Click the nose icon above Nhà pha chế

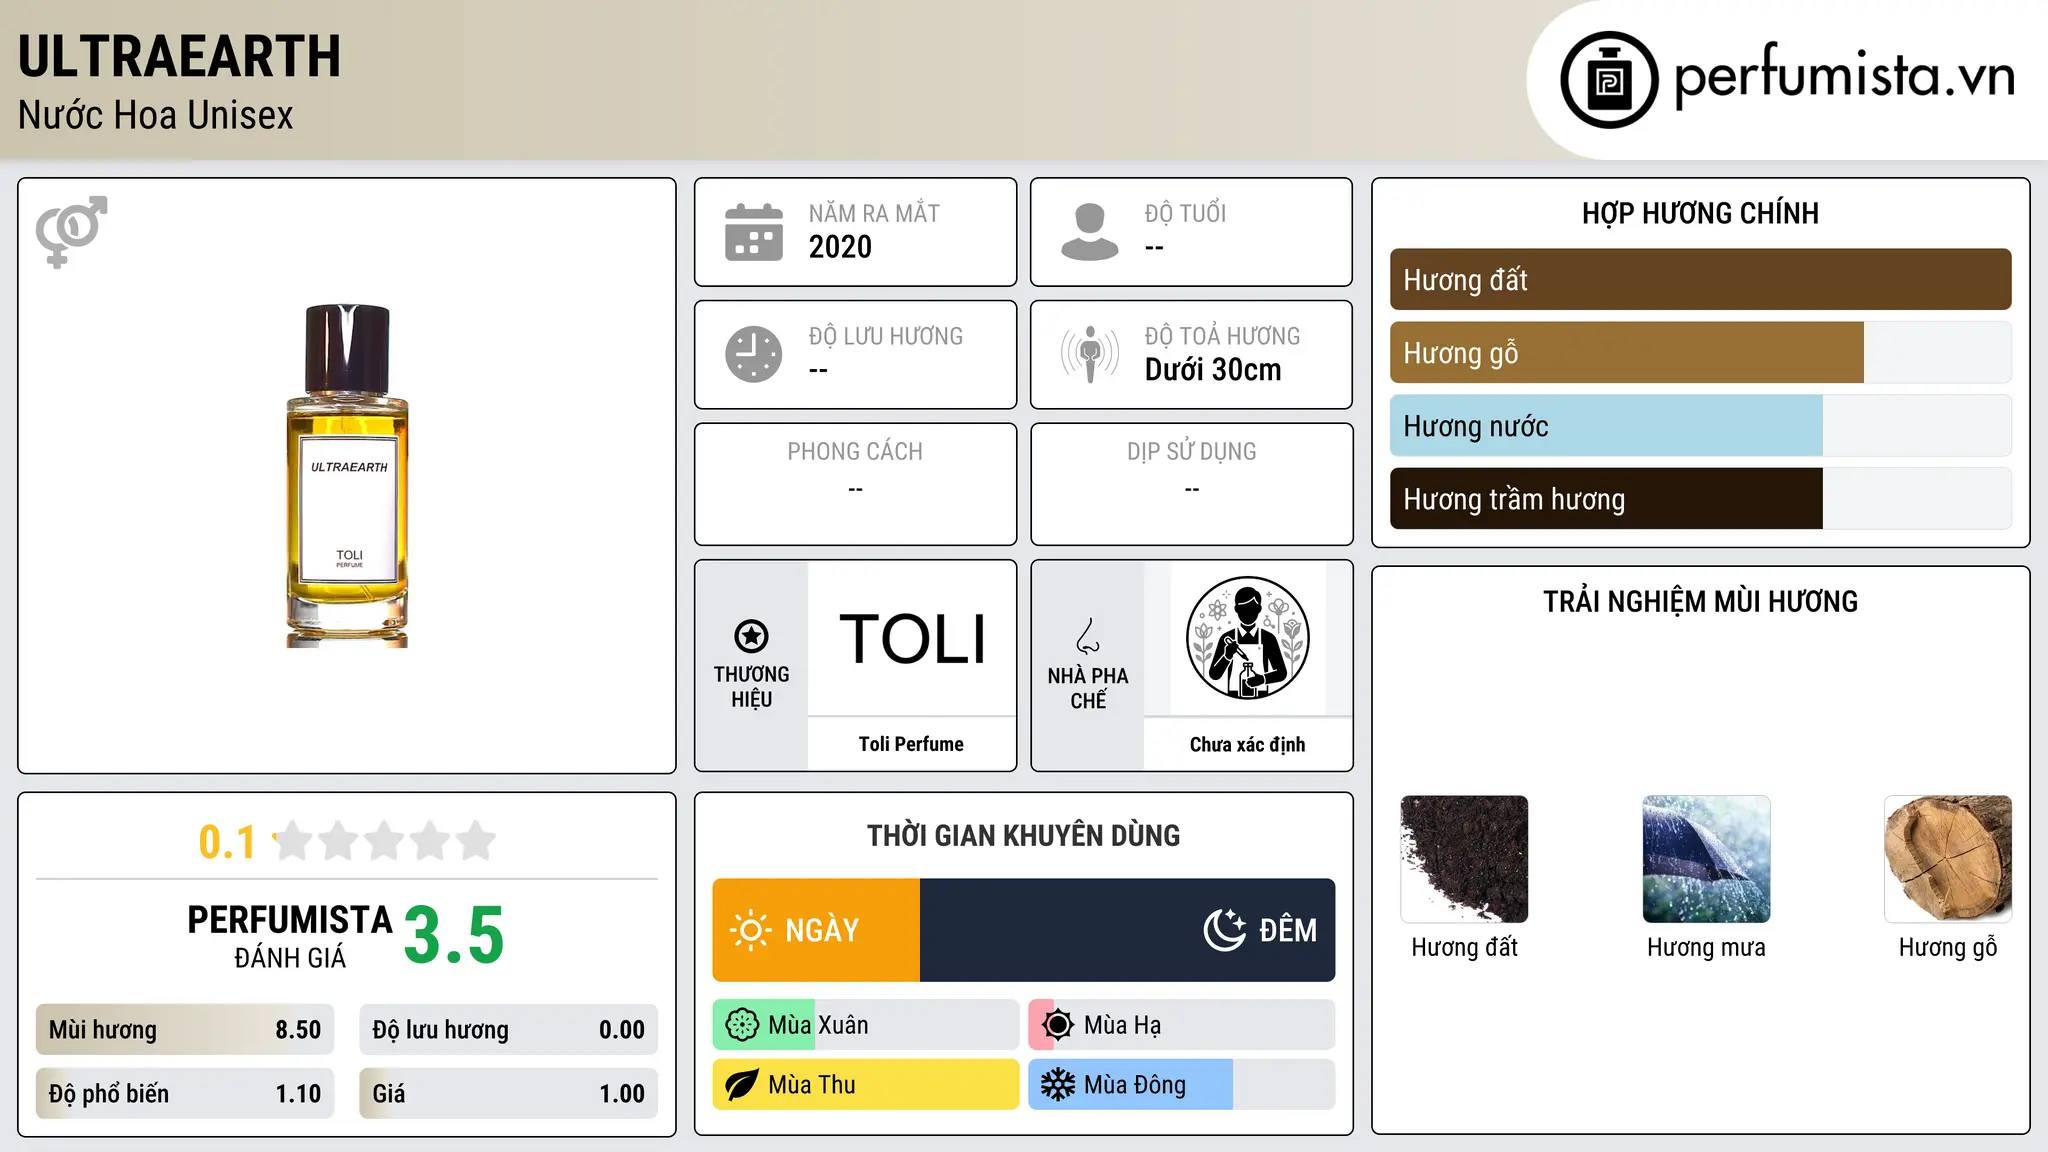click(x=1088, y=636)
